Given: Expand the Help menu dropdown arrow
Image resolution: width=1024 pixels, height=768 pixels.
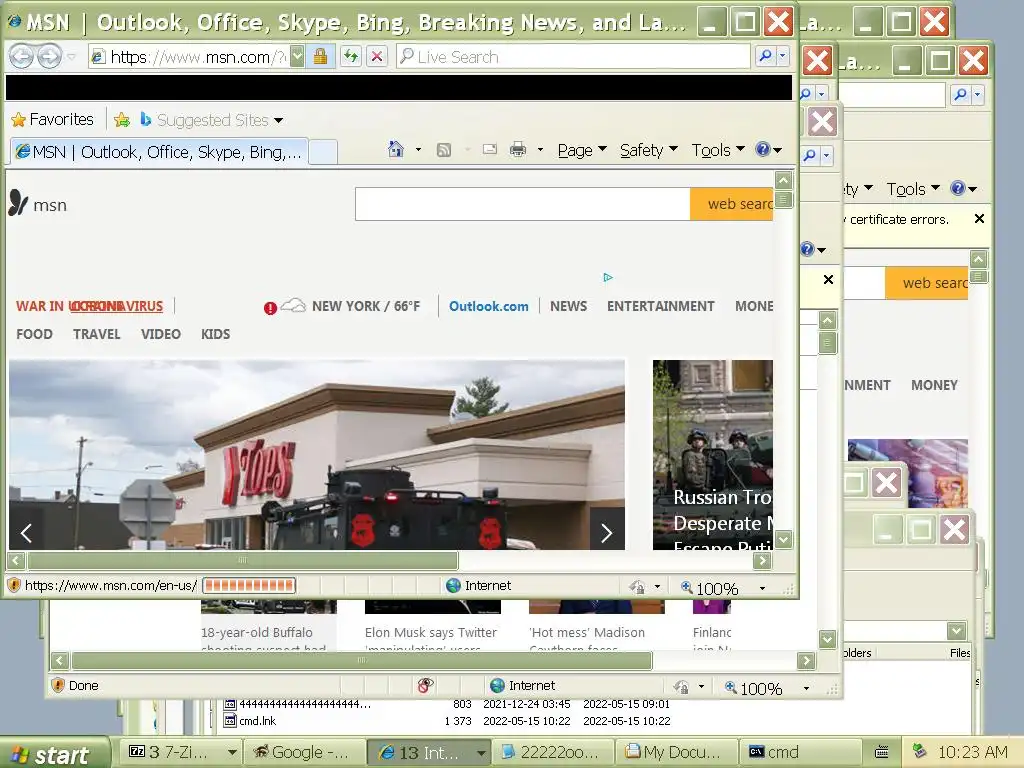Looking at the screenshot, I should point(778,150).
